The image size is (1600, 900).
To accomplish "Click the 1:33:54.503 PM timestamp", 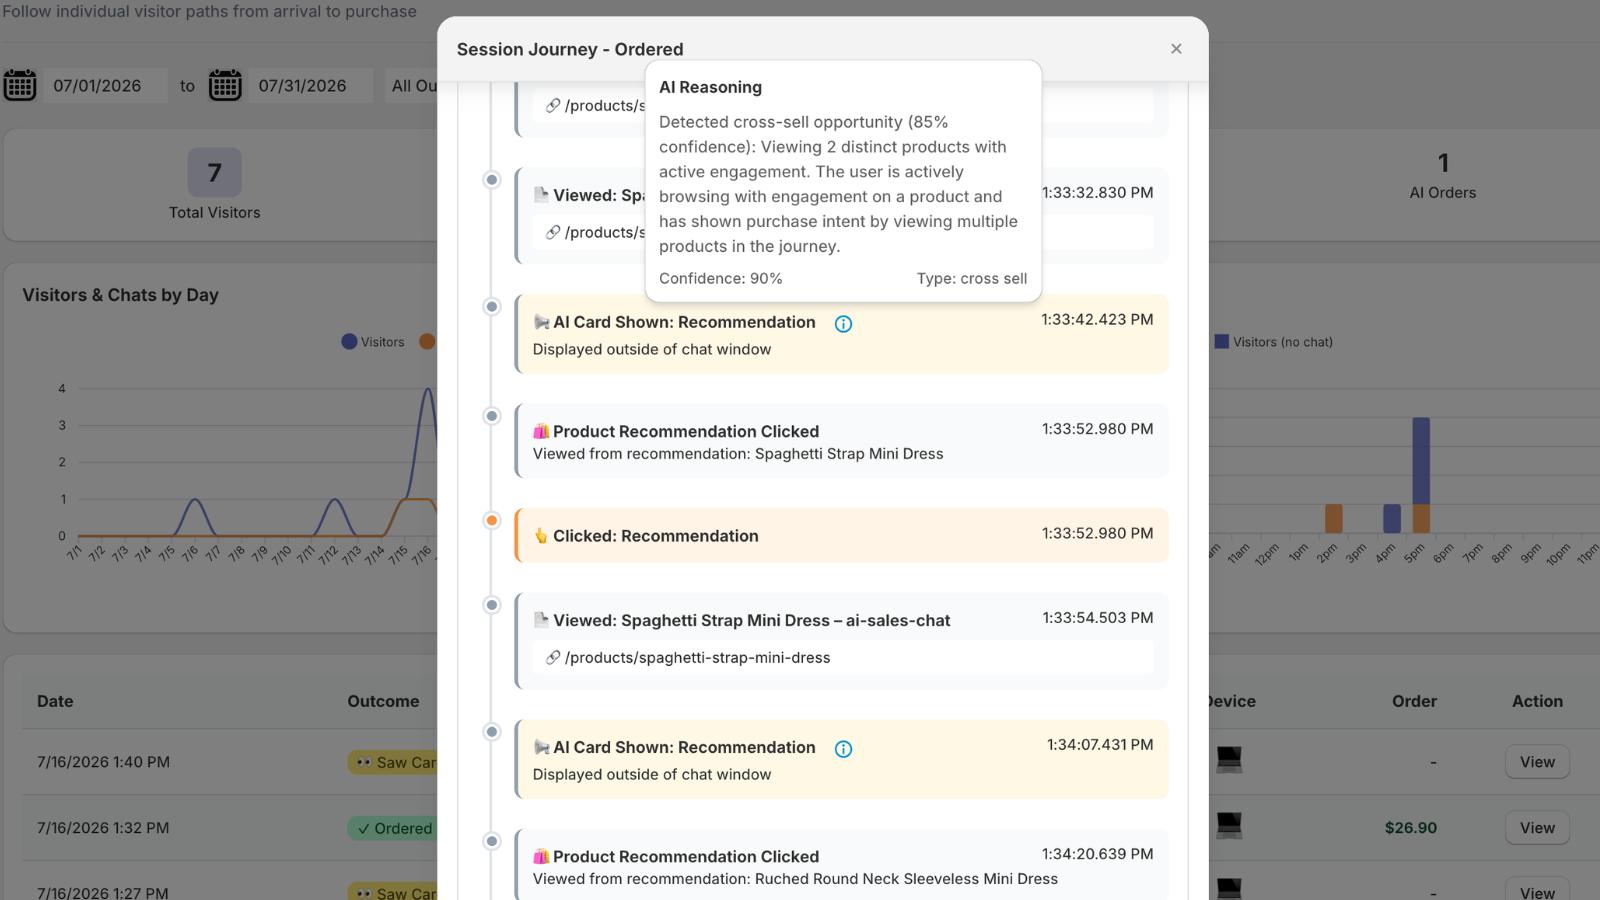I will coord(1098,617).
